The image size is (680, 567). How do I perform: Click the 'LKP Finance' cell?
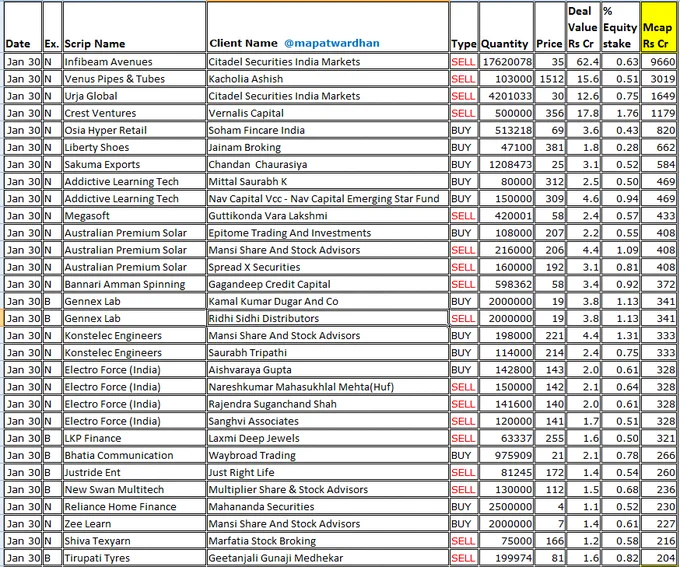coord(134,438)
